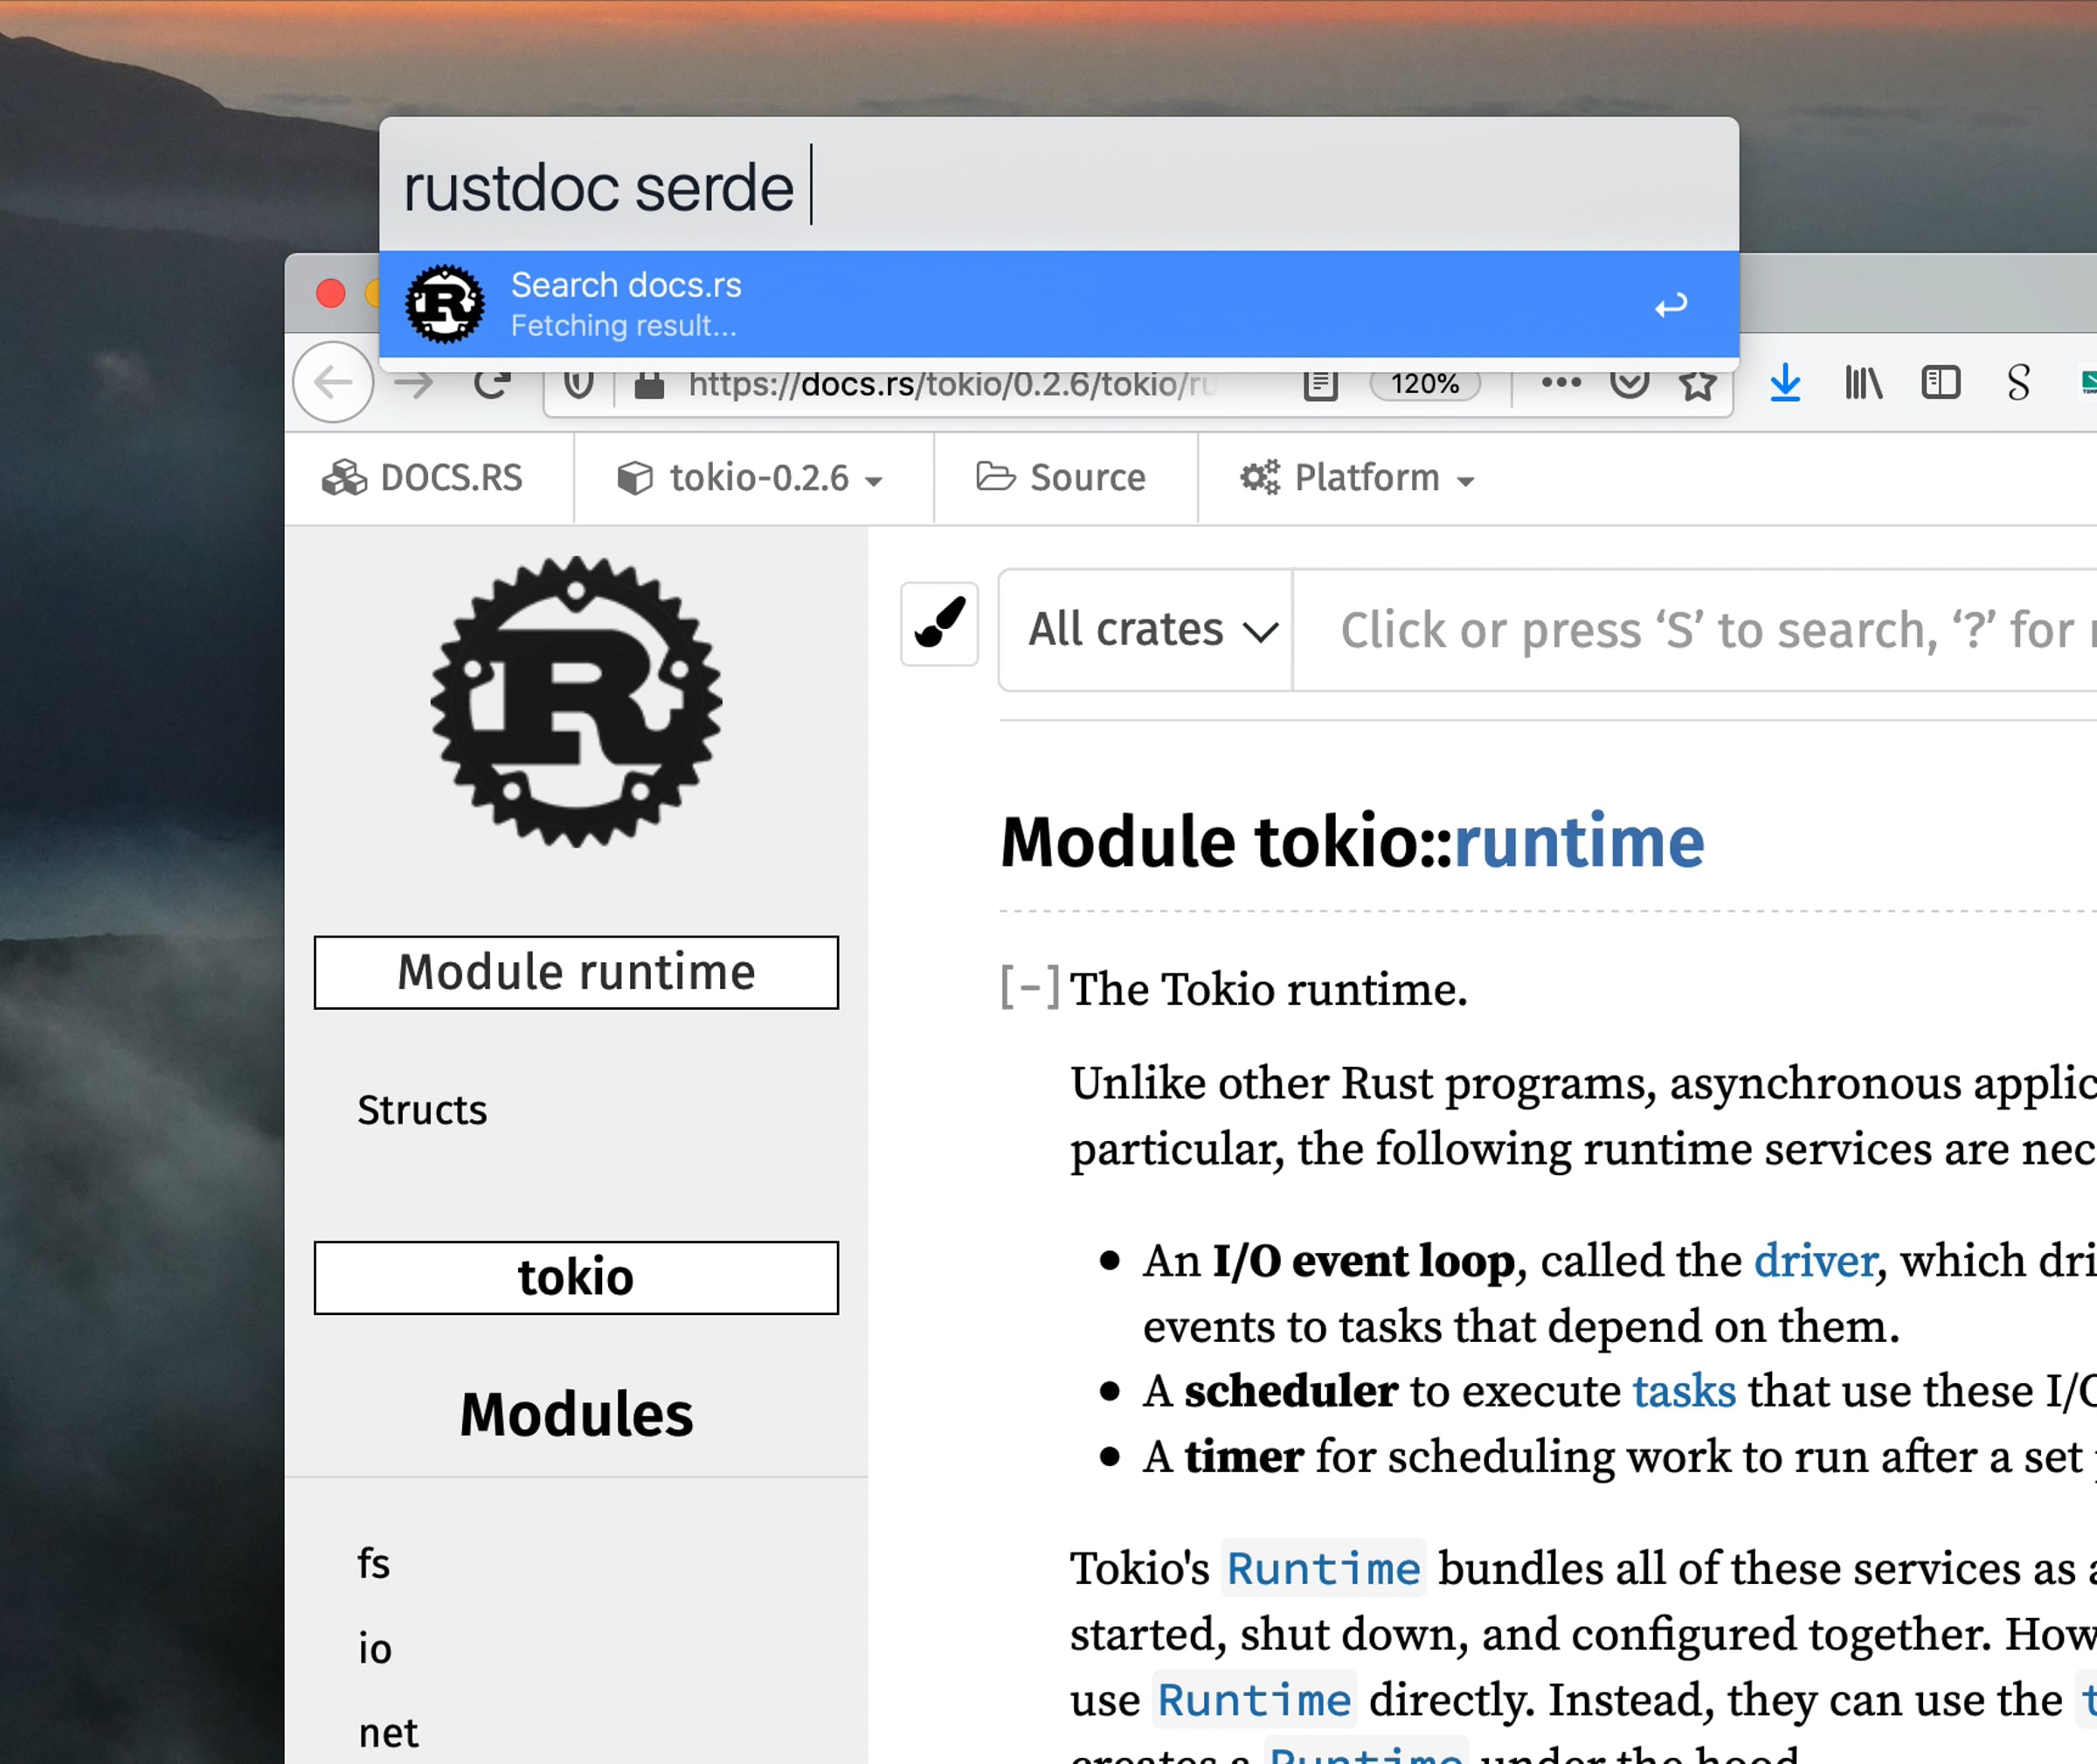Open the Downloads arrow icon
The height and width of the screenshot is (1764, 2097).
(x=1785, y=383)
